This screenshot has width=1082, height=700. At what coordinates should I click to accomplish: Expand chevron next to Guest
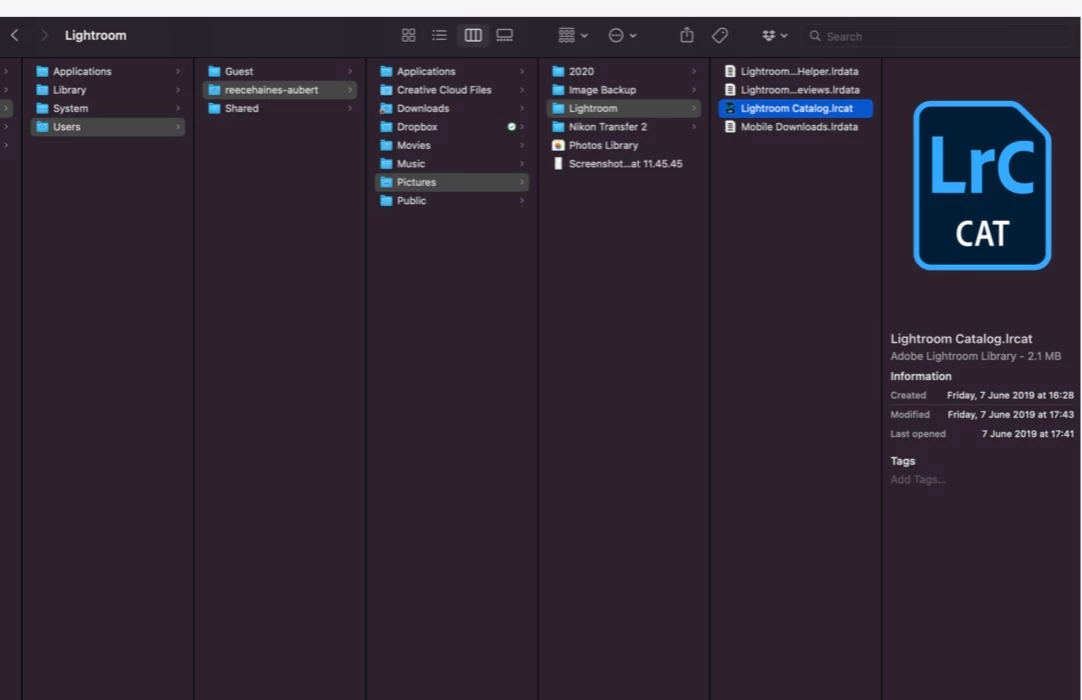pyautogui.click(x=350, y=71)
